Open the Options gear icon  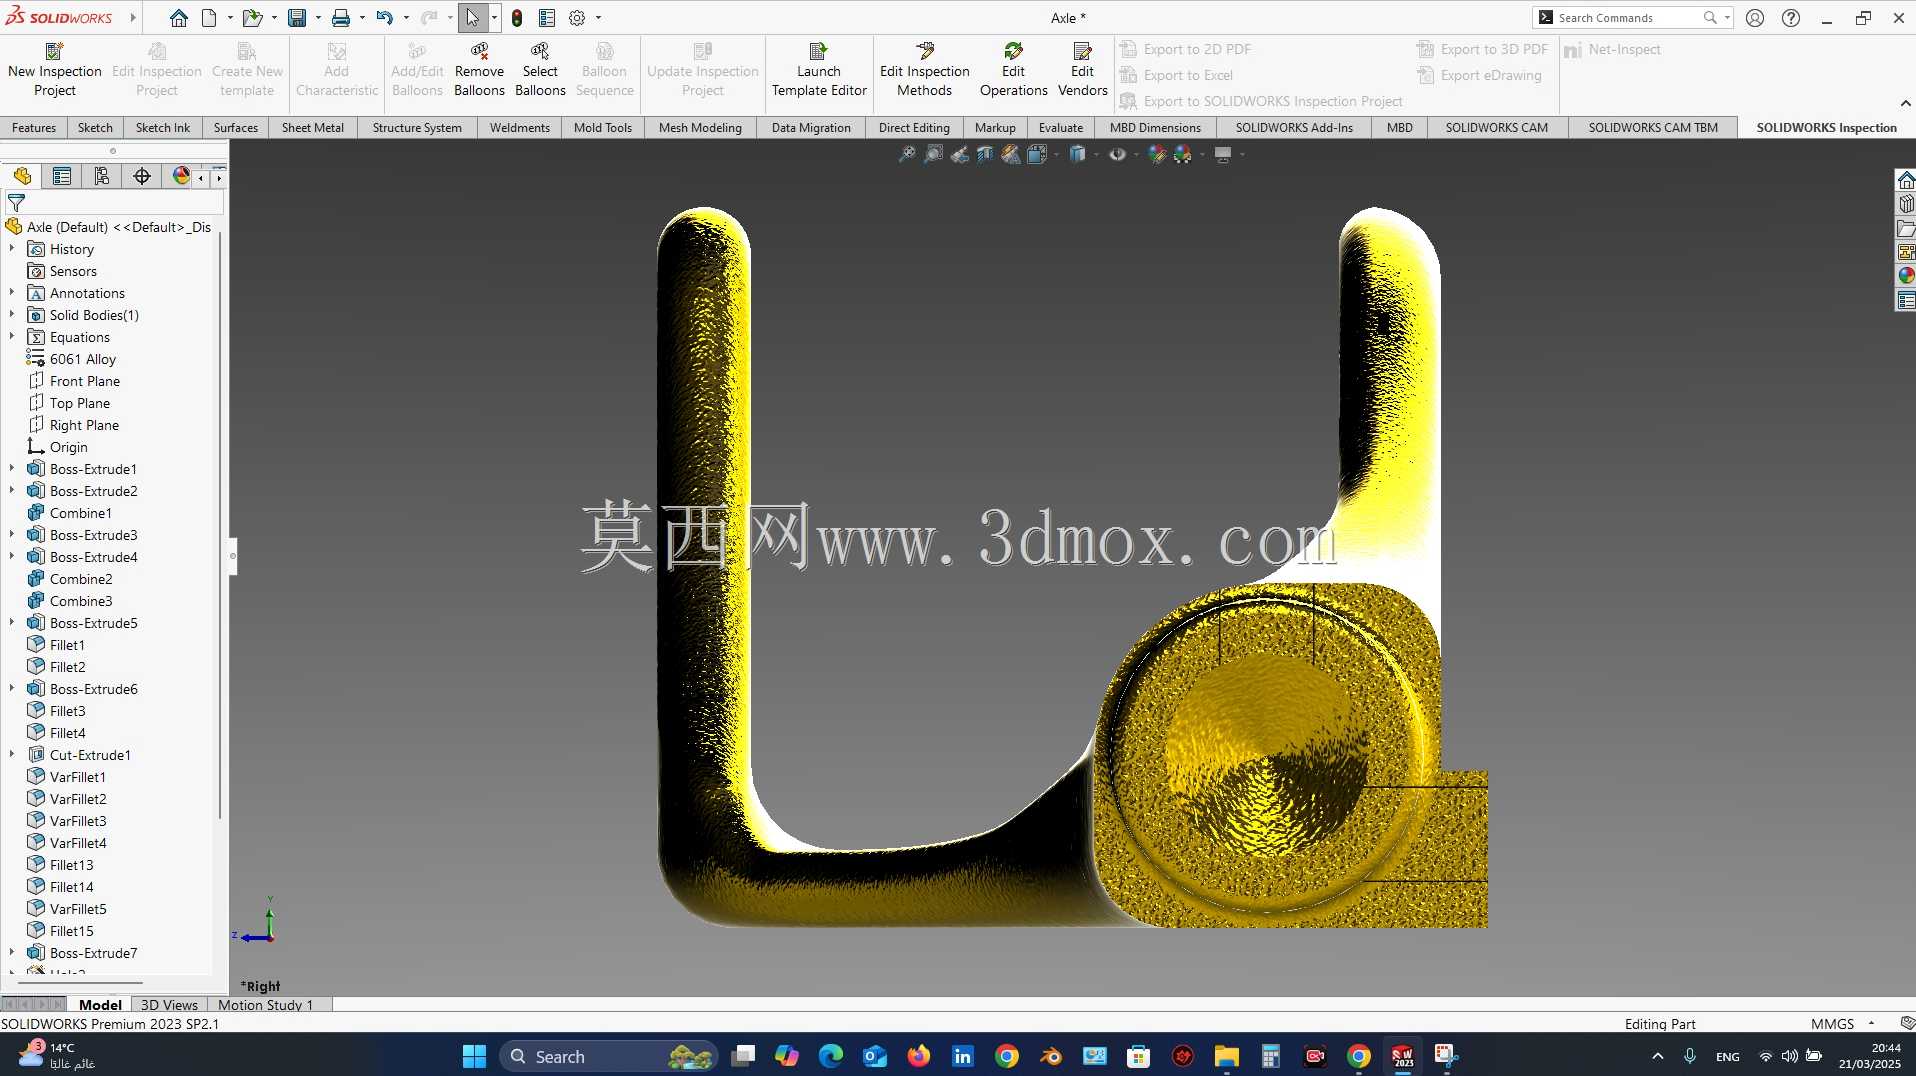(x=577, y=18)
